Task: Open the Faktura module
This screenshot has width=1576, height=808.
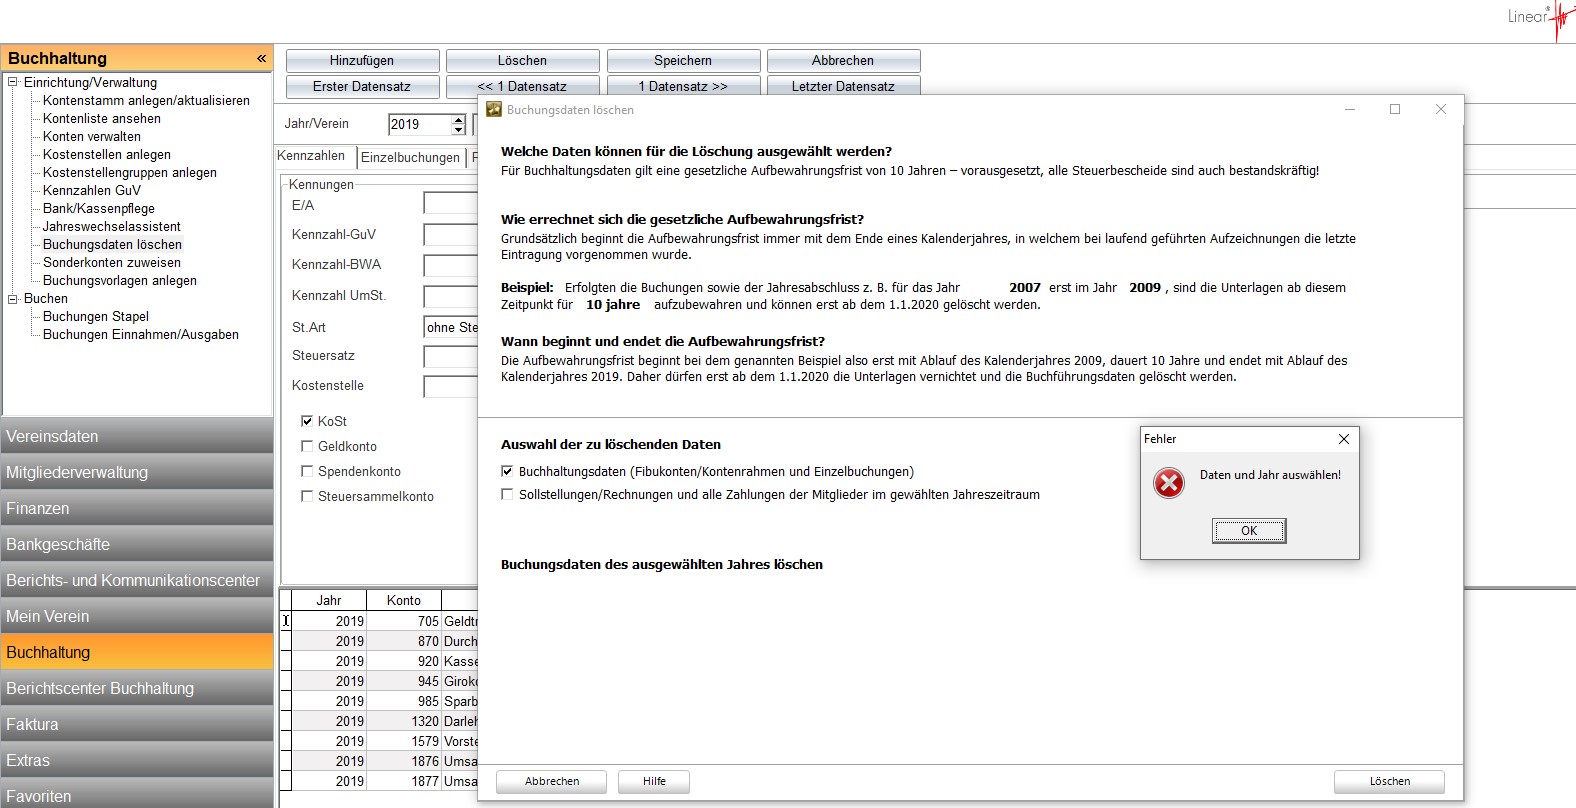Action: click(x=137, y=724)
